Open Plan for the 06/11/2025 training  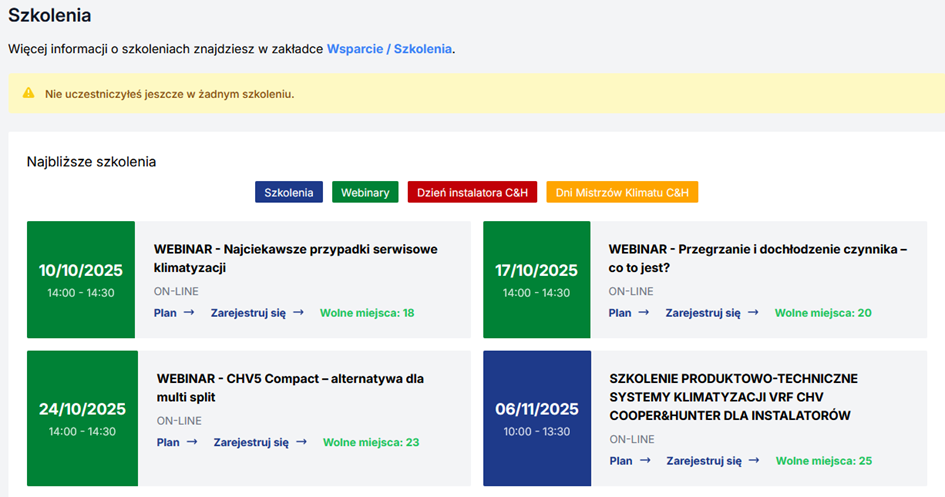point(629,461)
